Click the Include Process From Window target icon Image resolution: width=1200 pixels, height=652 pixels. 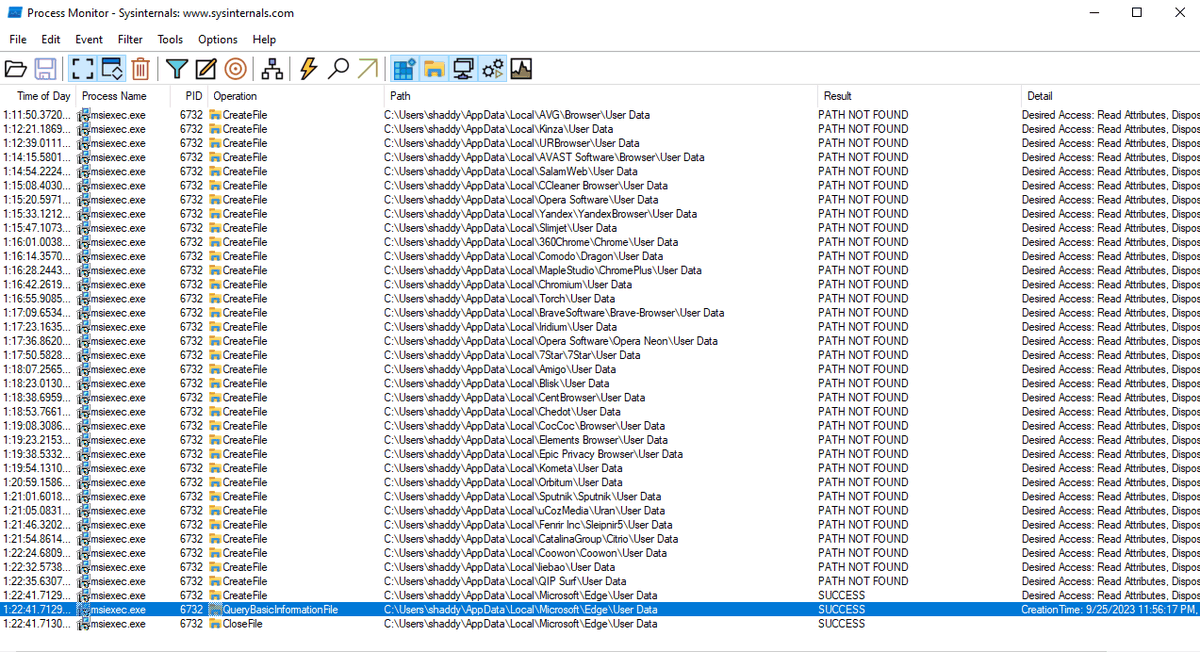(x=235, y=69)
